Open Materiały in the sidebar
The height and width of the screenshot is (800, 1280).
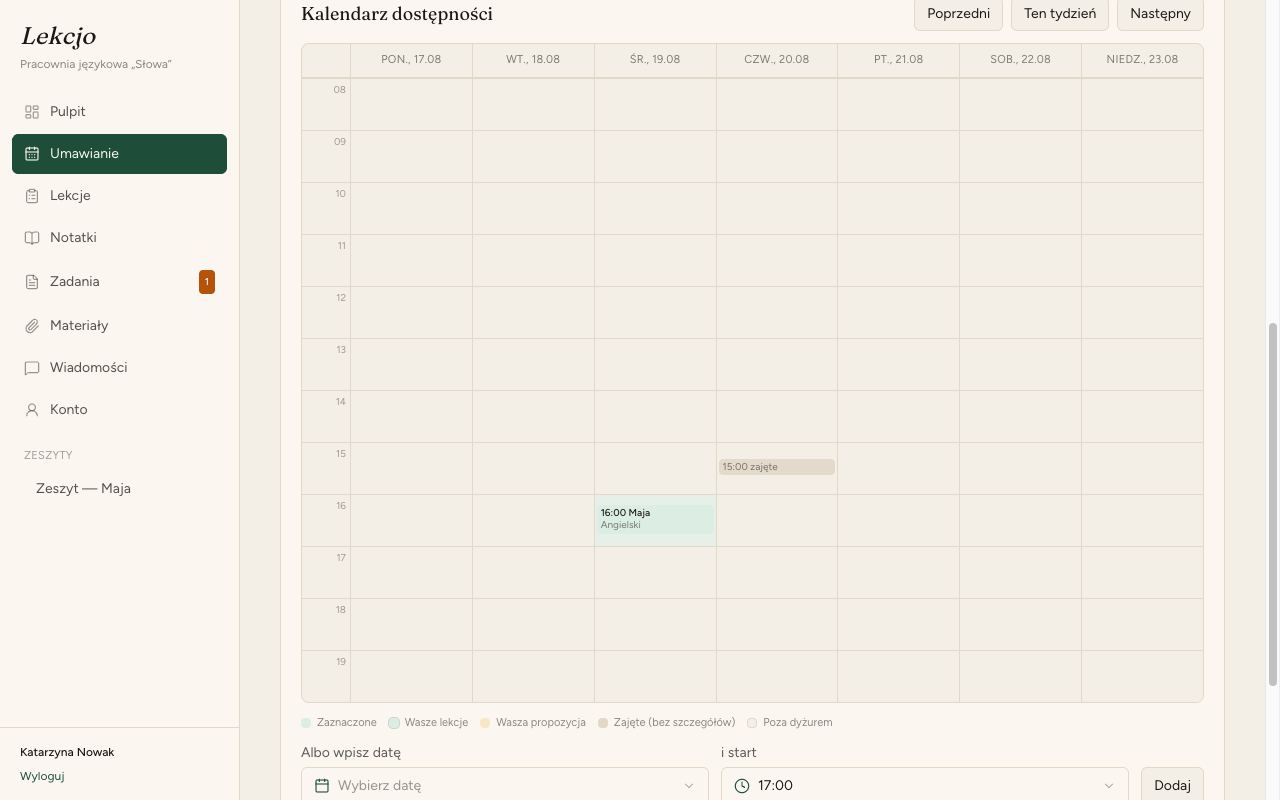point(120,326)
